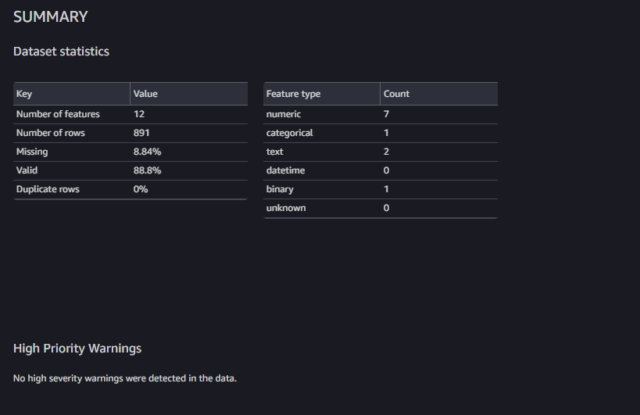
Task: Click the Missing percentage value 8.84%
Action: coord(147,152)
